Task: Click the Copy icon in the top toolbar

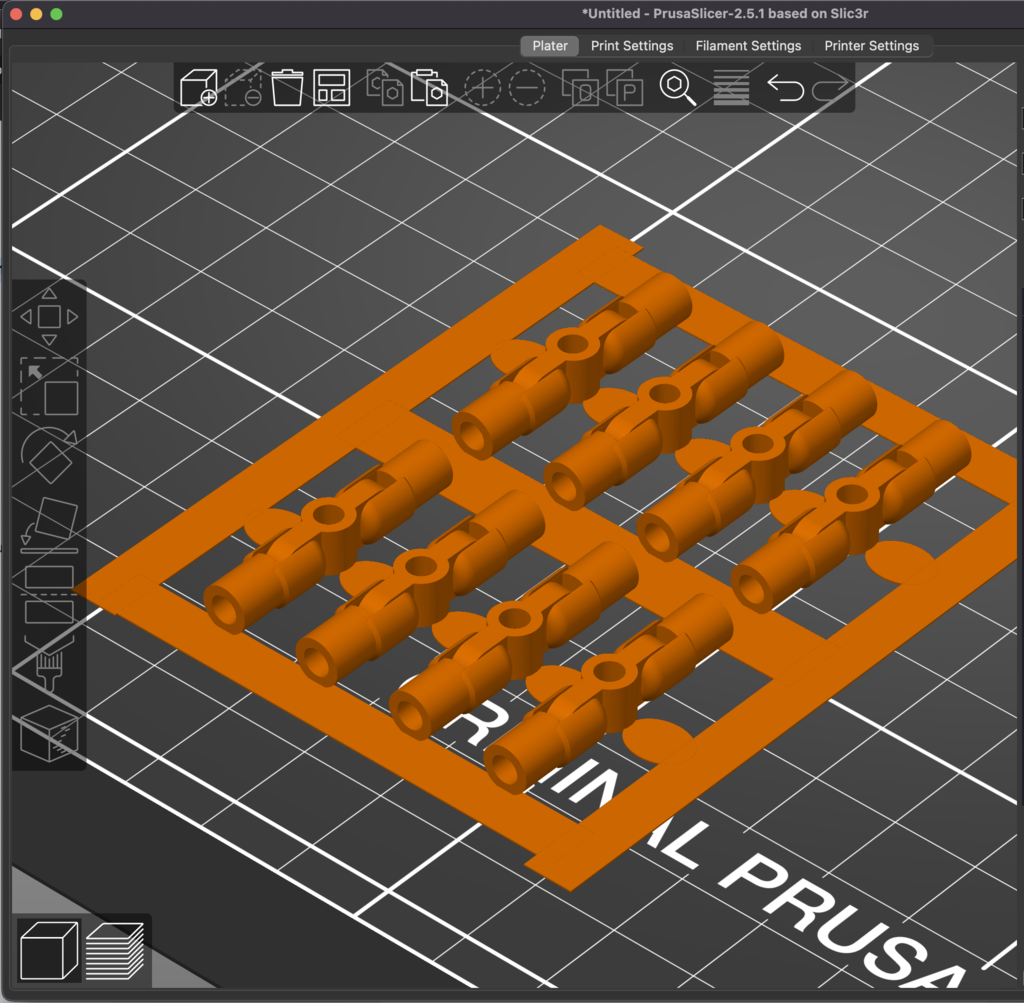Action: click(385, 88)
